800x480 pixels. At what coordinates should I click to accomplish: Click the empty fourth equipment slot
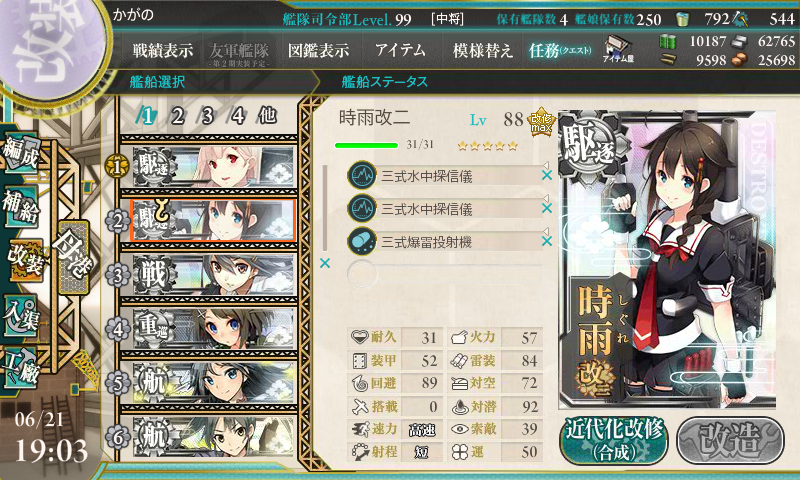[444, 274]
